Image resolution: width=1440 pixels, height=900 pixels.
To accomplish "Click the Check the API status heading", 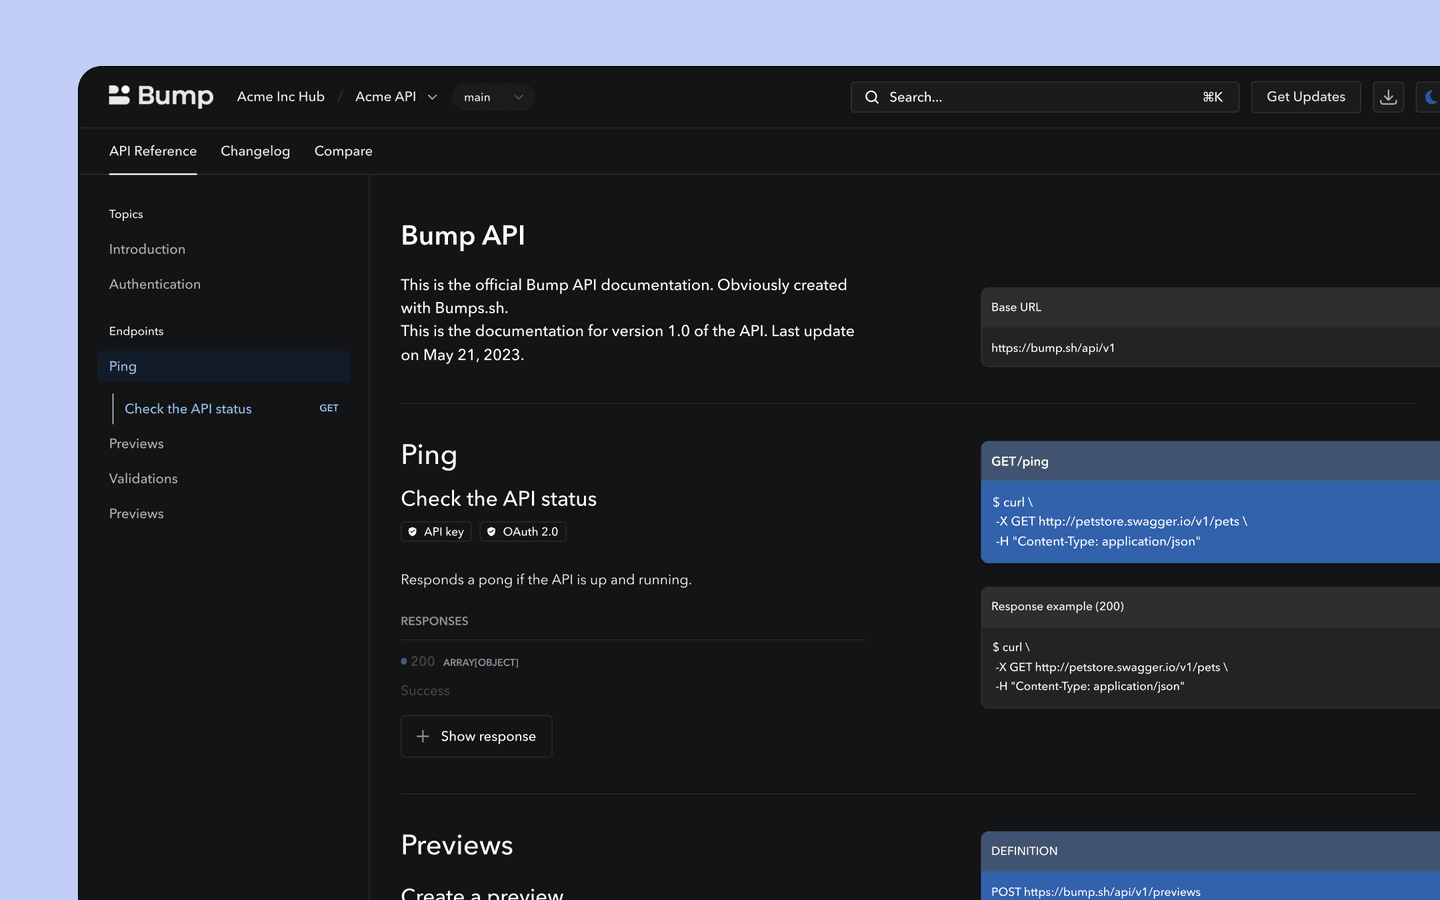I will [499, 499].
